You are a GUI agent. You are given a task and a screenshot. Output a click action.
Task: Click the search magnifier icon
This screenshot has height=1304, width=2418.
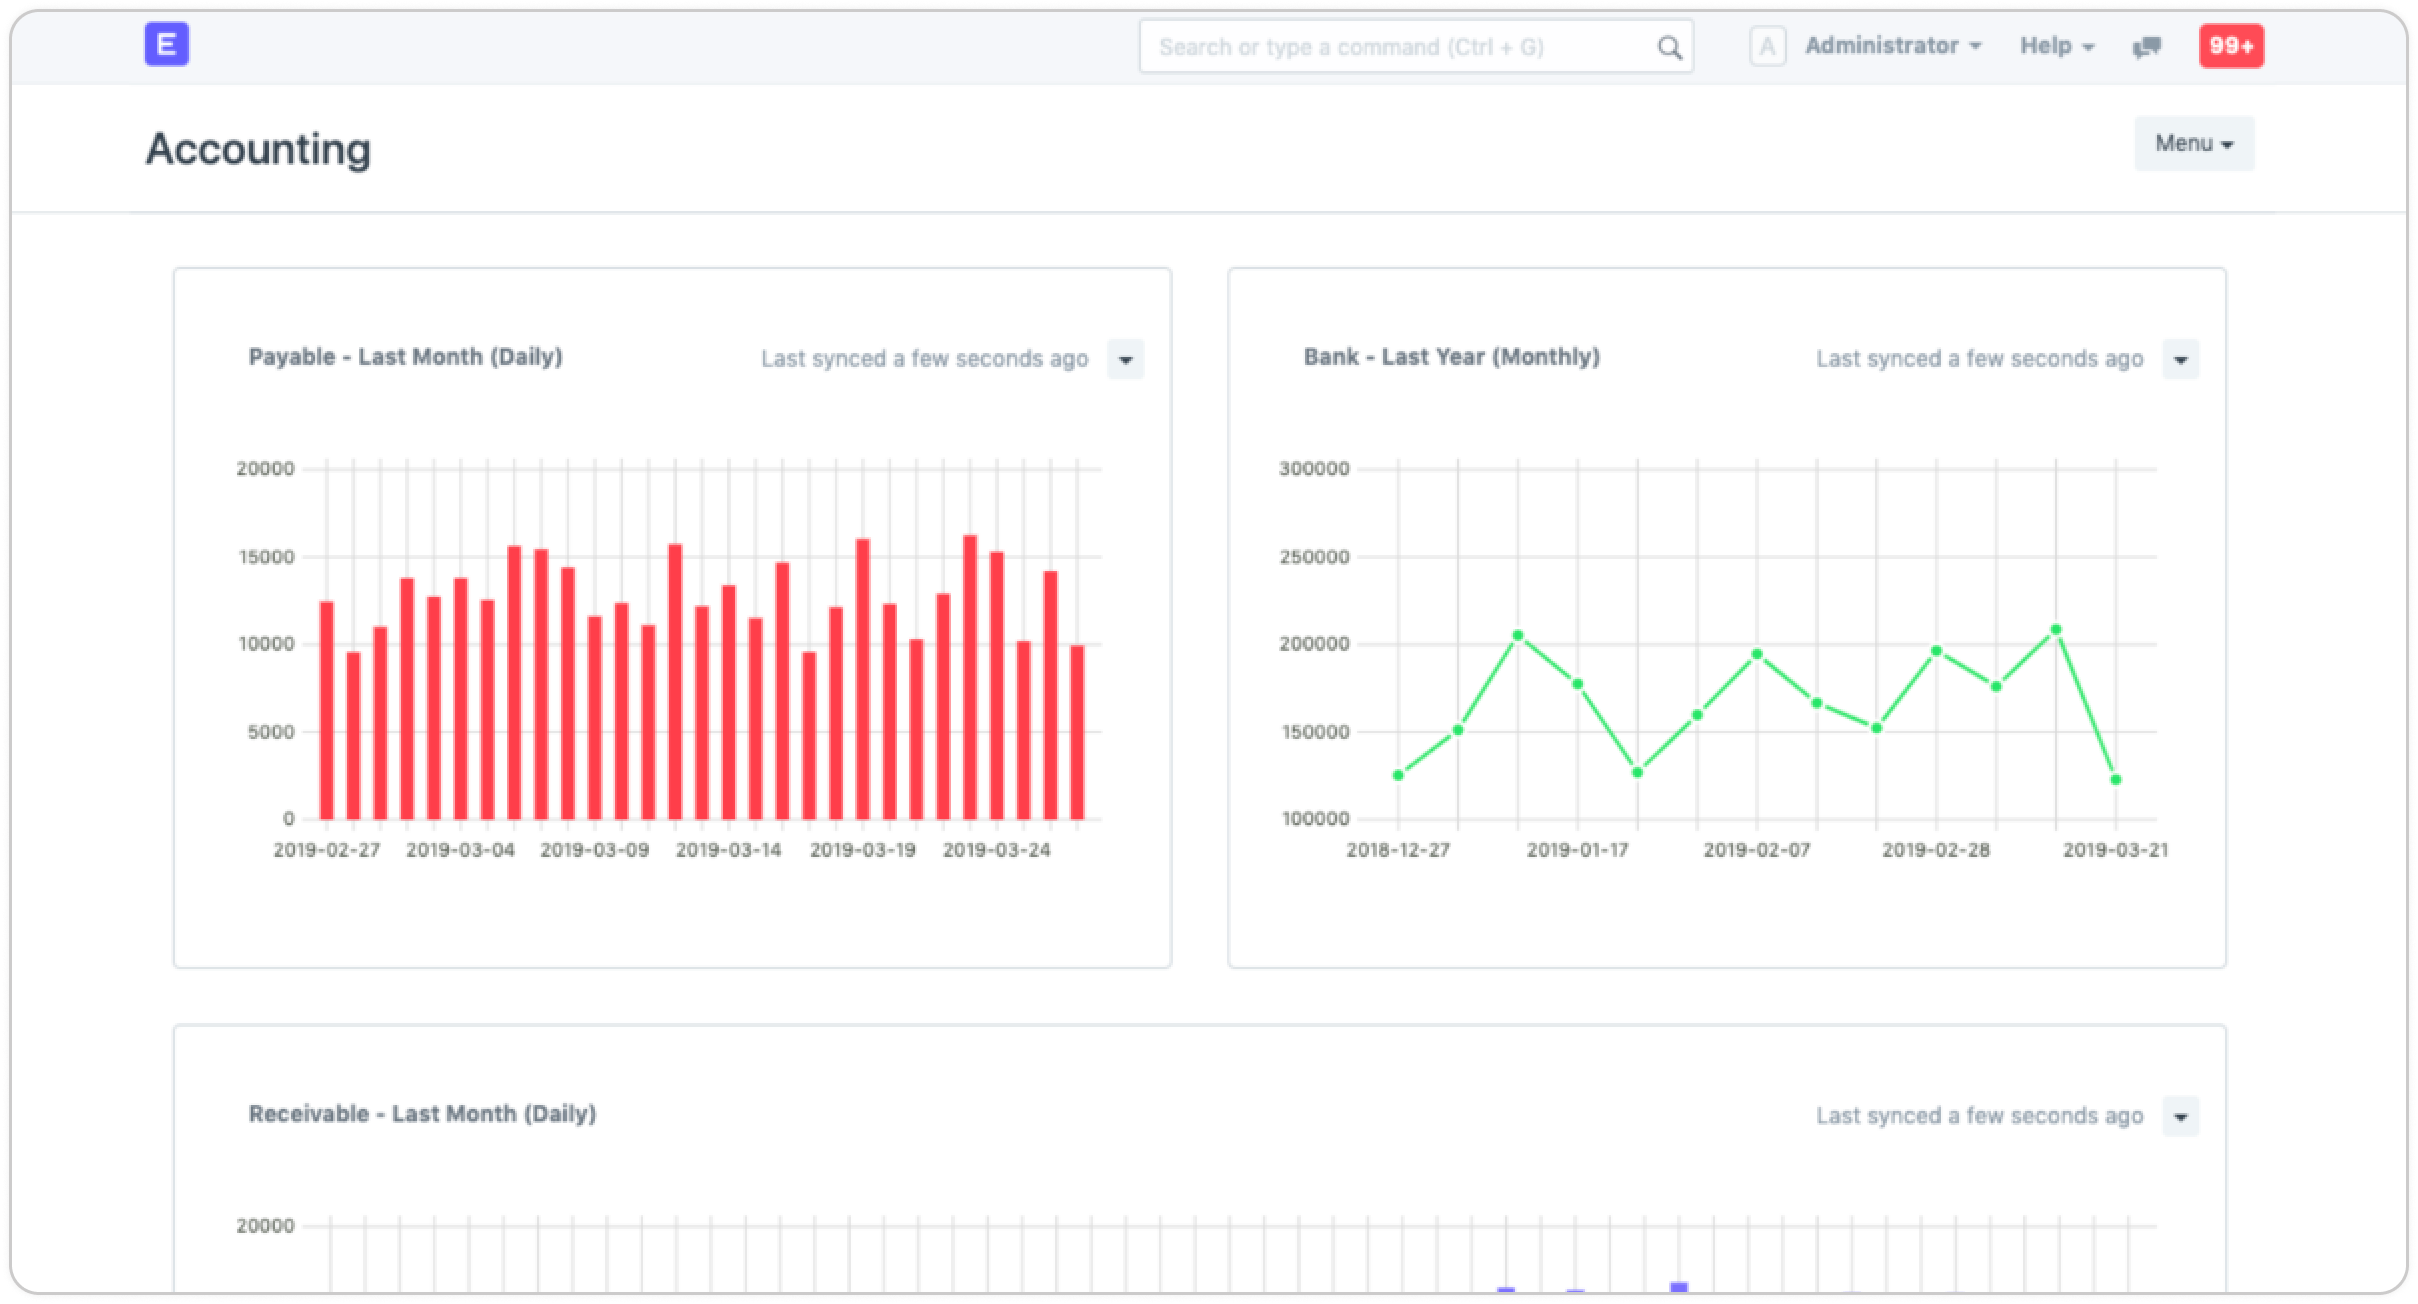point(1669,47)
